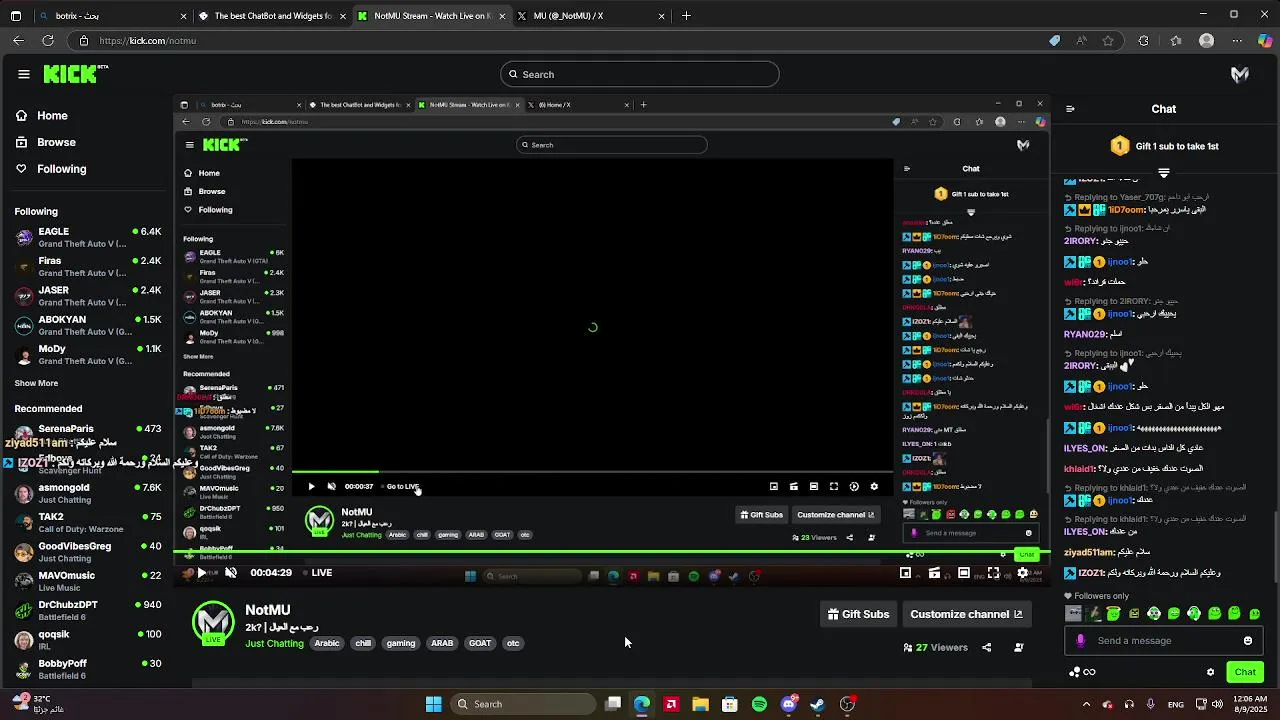Open the Edge profile avatar
Image resolution: width=1280 pixels, height=720 pixels.
(x=1206, y=41)
